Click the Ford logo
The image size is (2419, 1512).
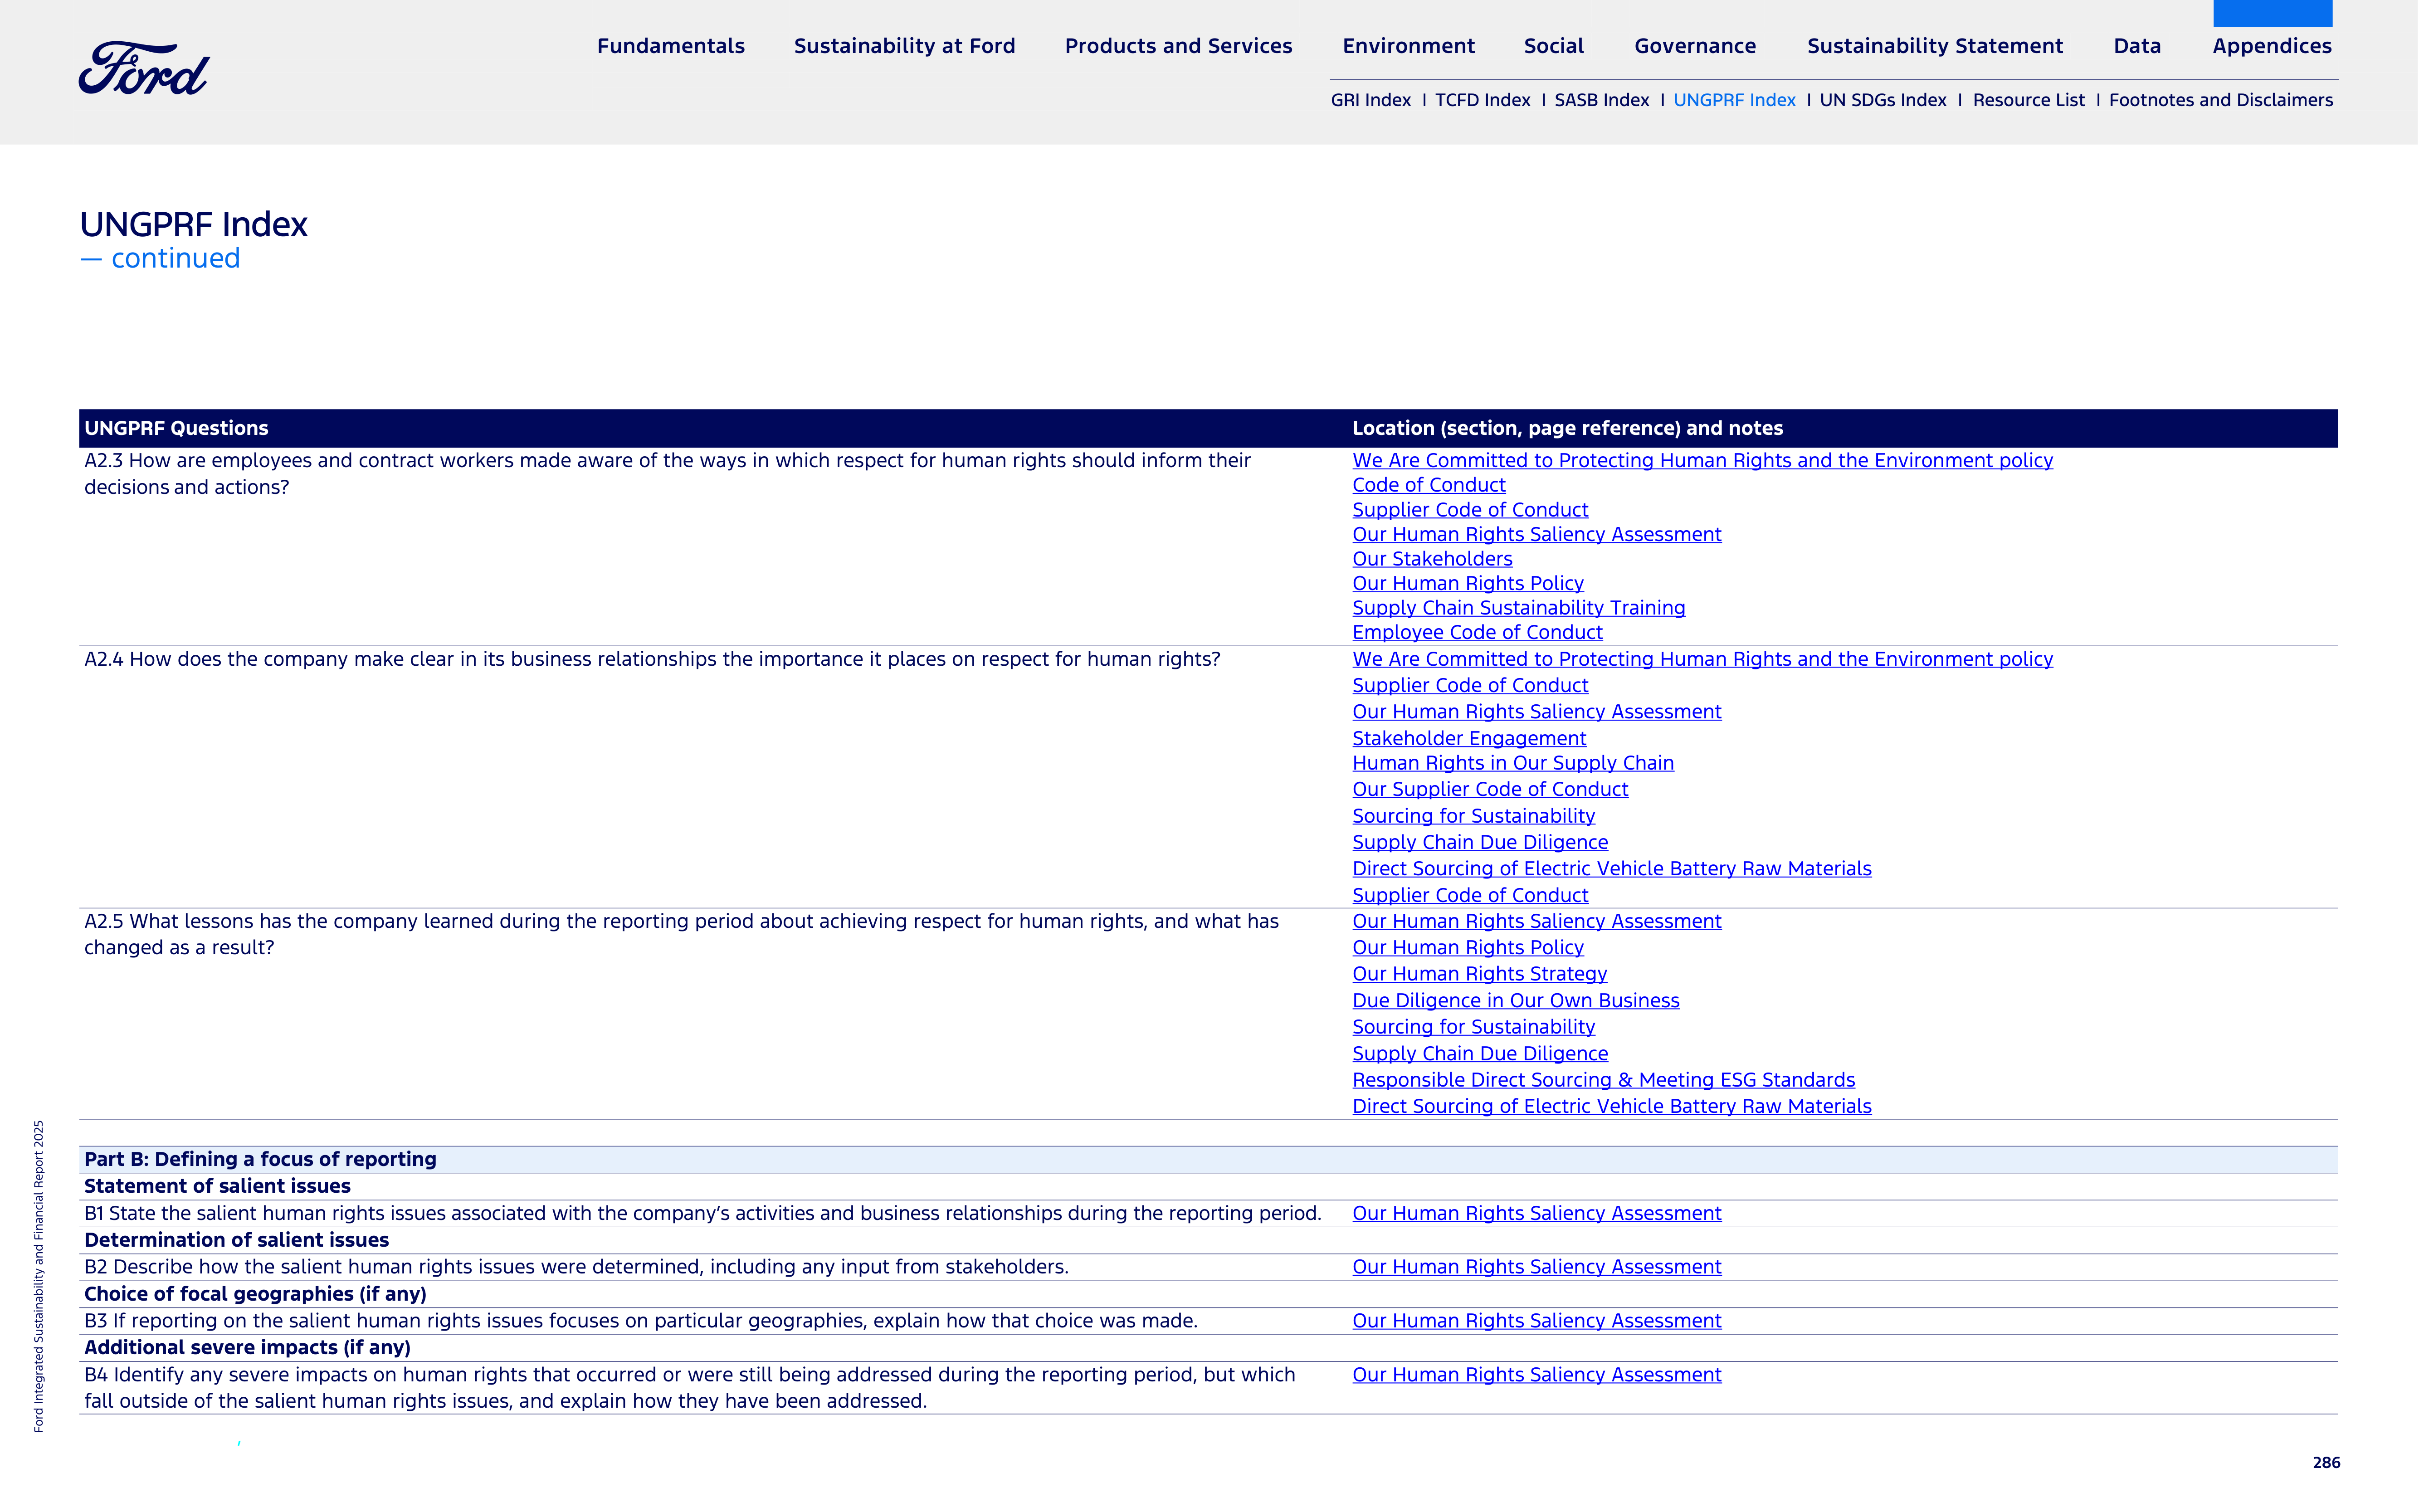[x=144, y=69]
